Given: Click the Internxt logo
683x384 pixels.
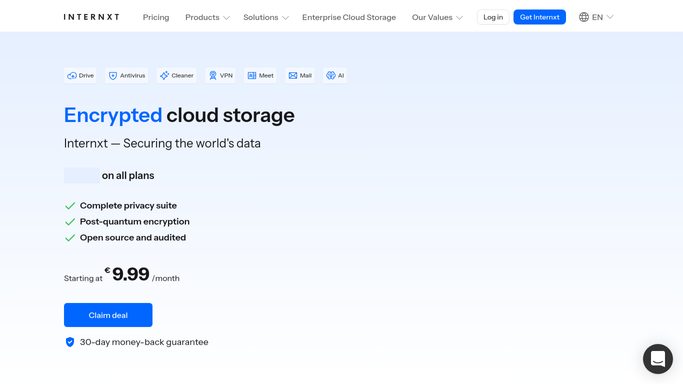Looking at the screenshot, I should (x=91, y=17).
